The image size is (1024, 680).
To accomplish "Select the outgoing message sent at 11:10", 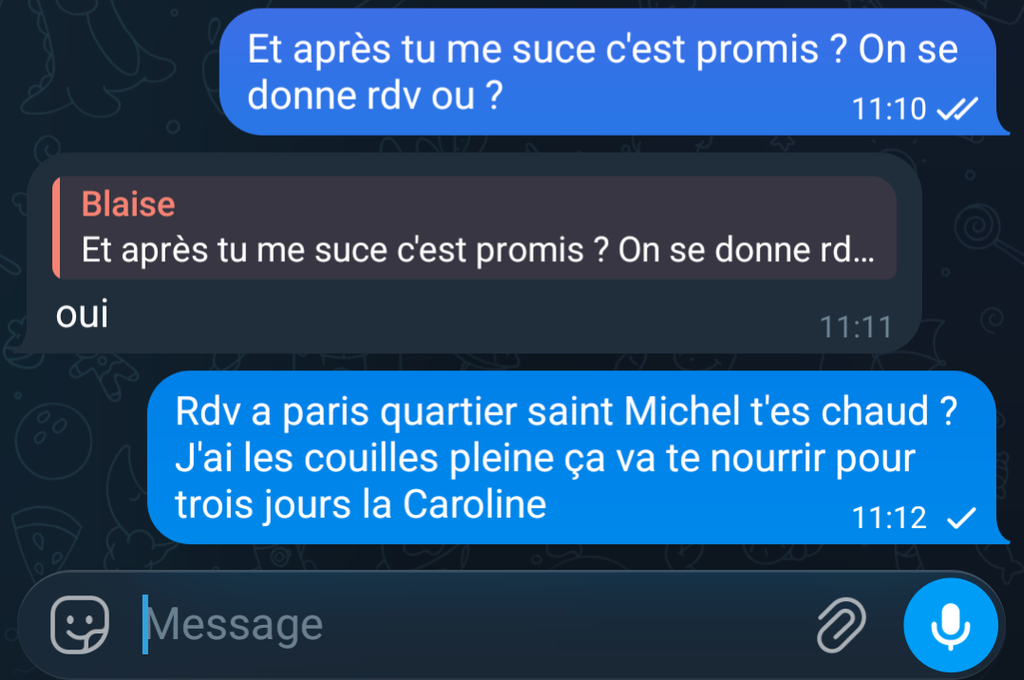I will [x=614, y=72].
